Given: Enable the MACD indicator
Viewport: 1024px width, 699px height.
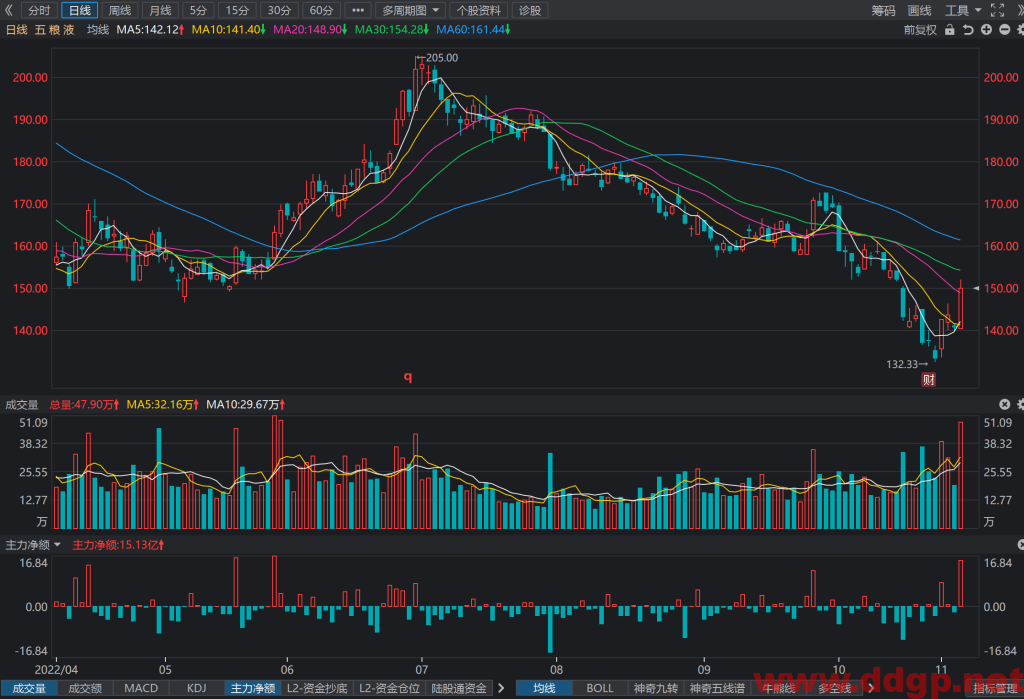Looking at the screenshot, I should point(141,688).
